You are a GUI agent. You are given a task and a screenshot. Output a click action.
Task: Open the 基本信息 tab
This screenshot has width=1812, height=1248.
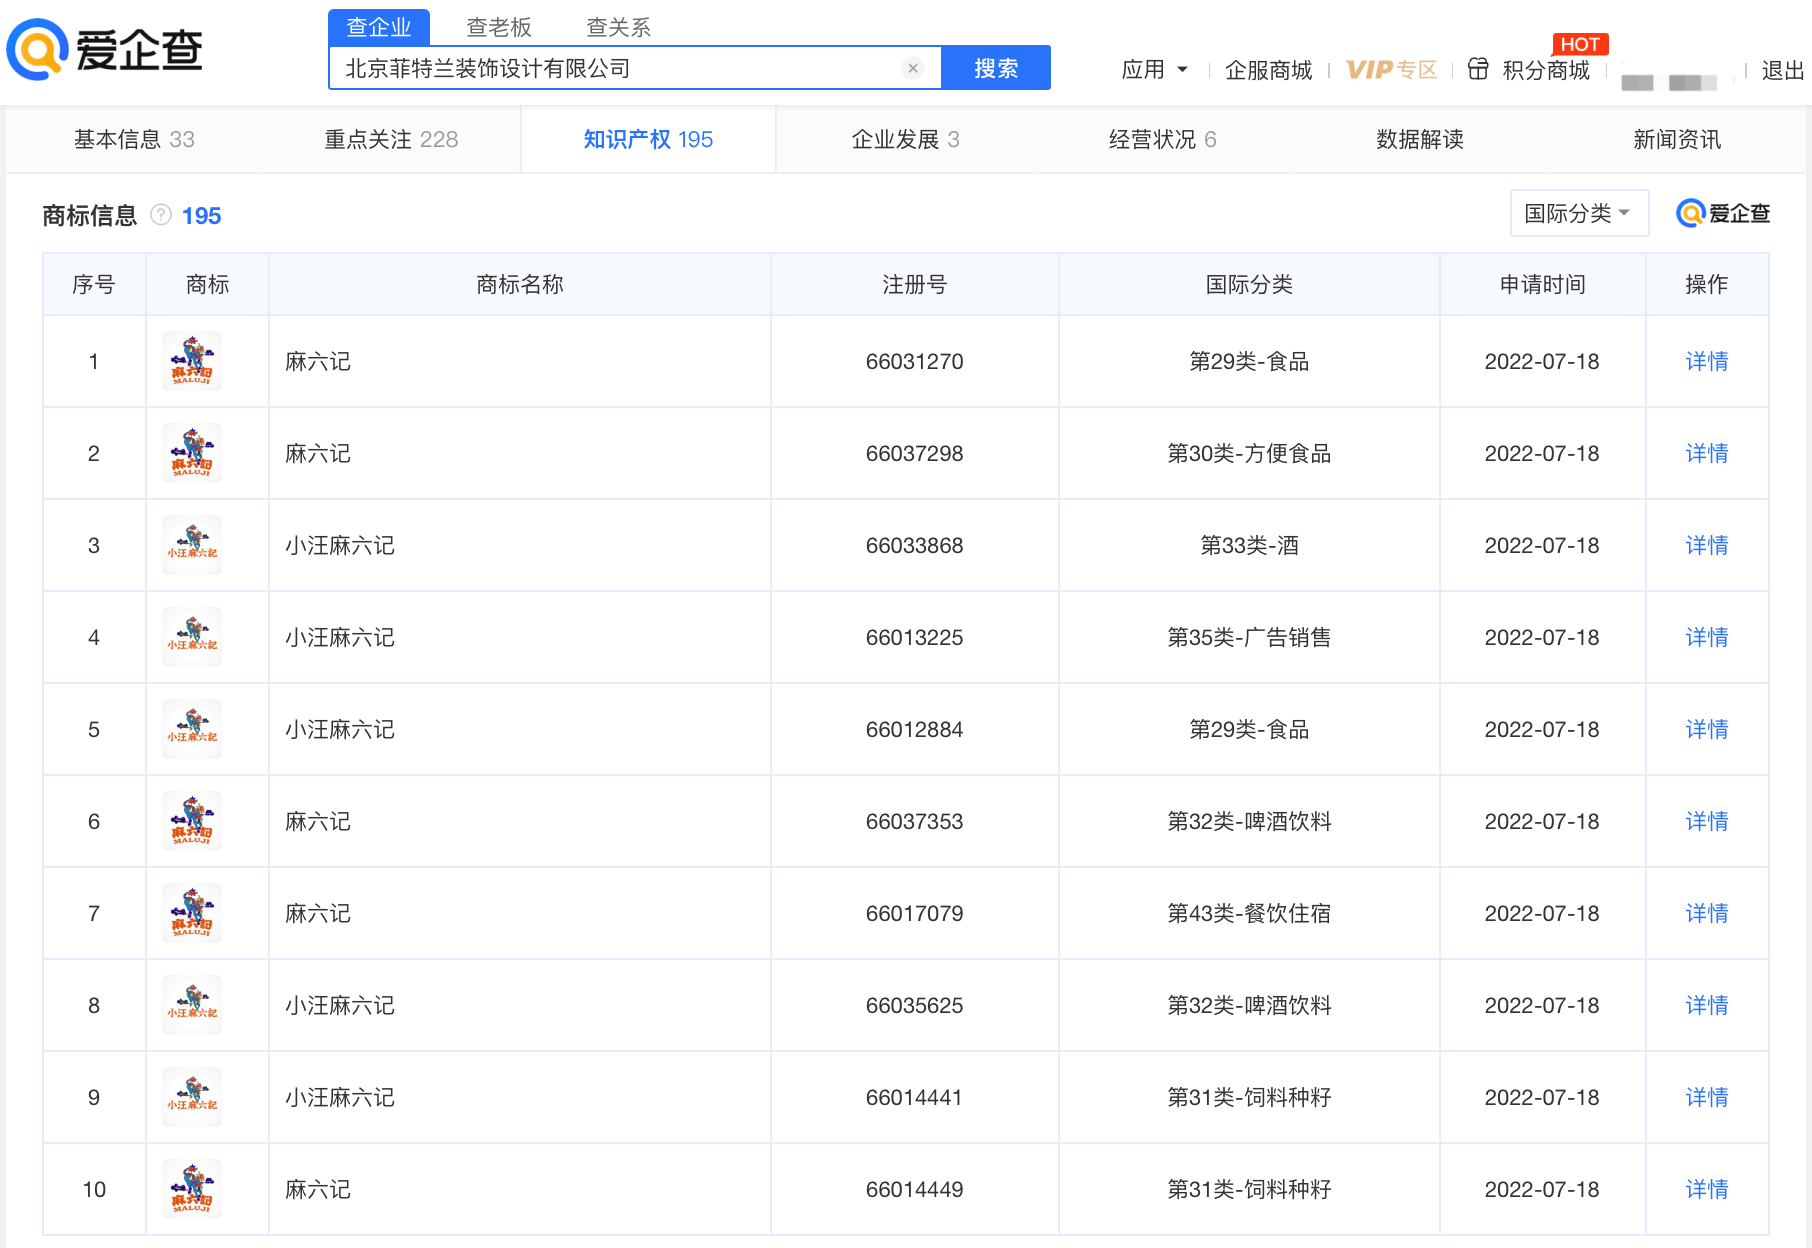(x=134, y=139)
